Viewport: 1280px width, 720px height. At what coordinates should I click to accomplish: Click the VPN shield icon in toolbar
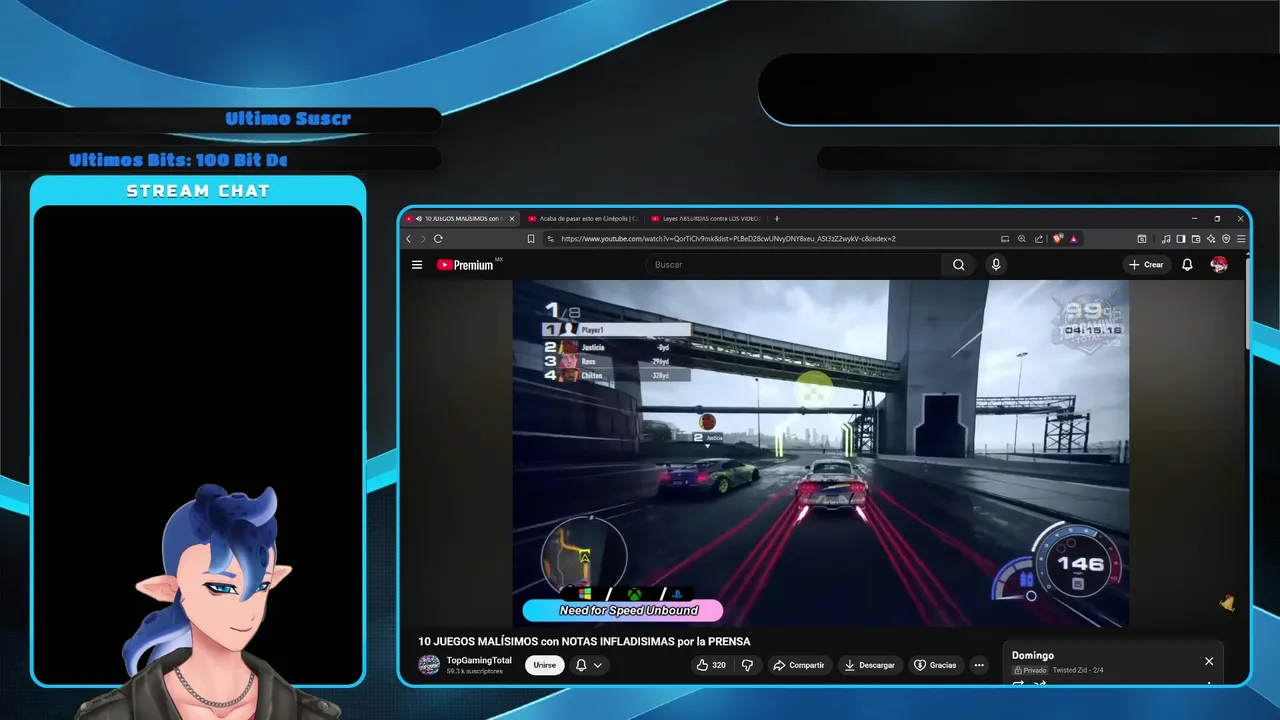(x=1226, y=239)
